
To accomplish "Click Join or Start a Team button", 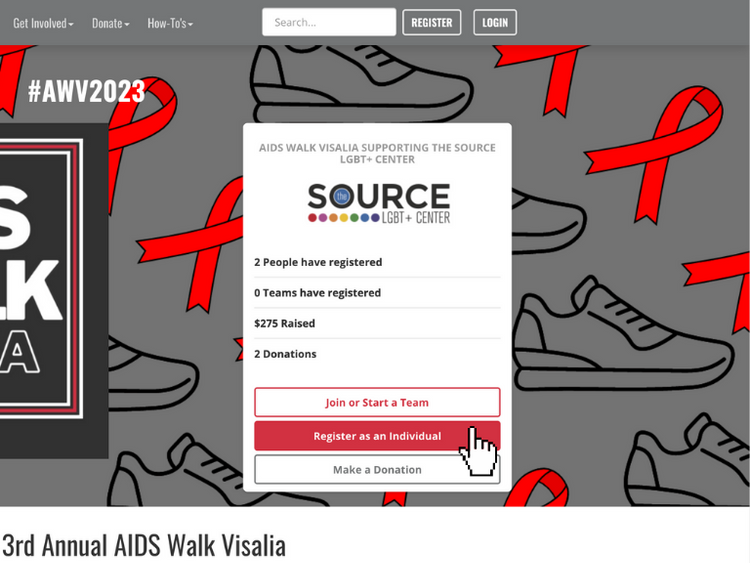I will [x=377, y=402].
